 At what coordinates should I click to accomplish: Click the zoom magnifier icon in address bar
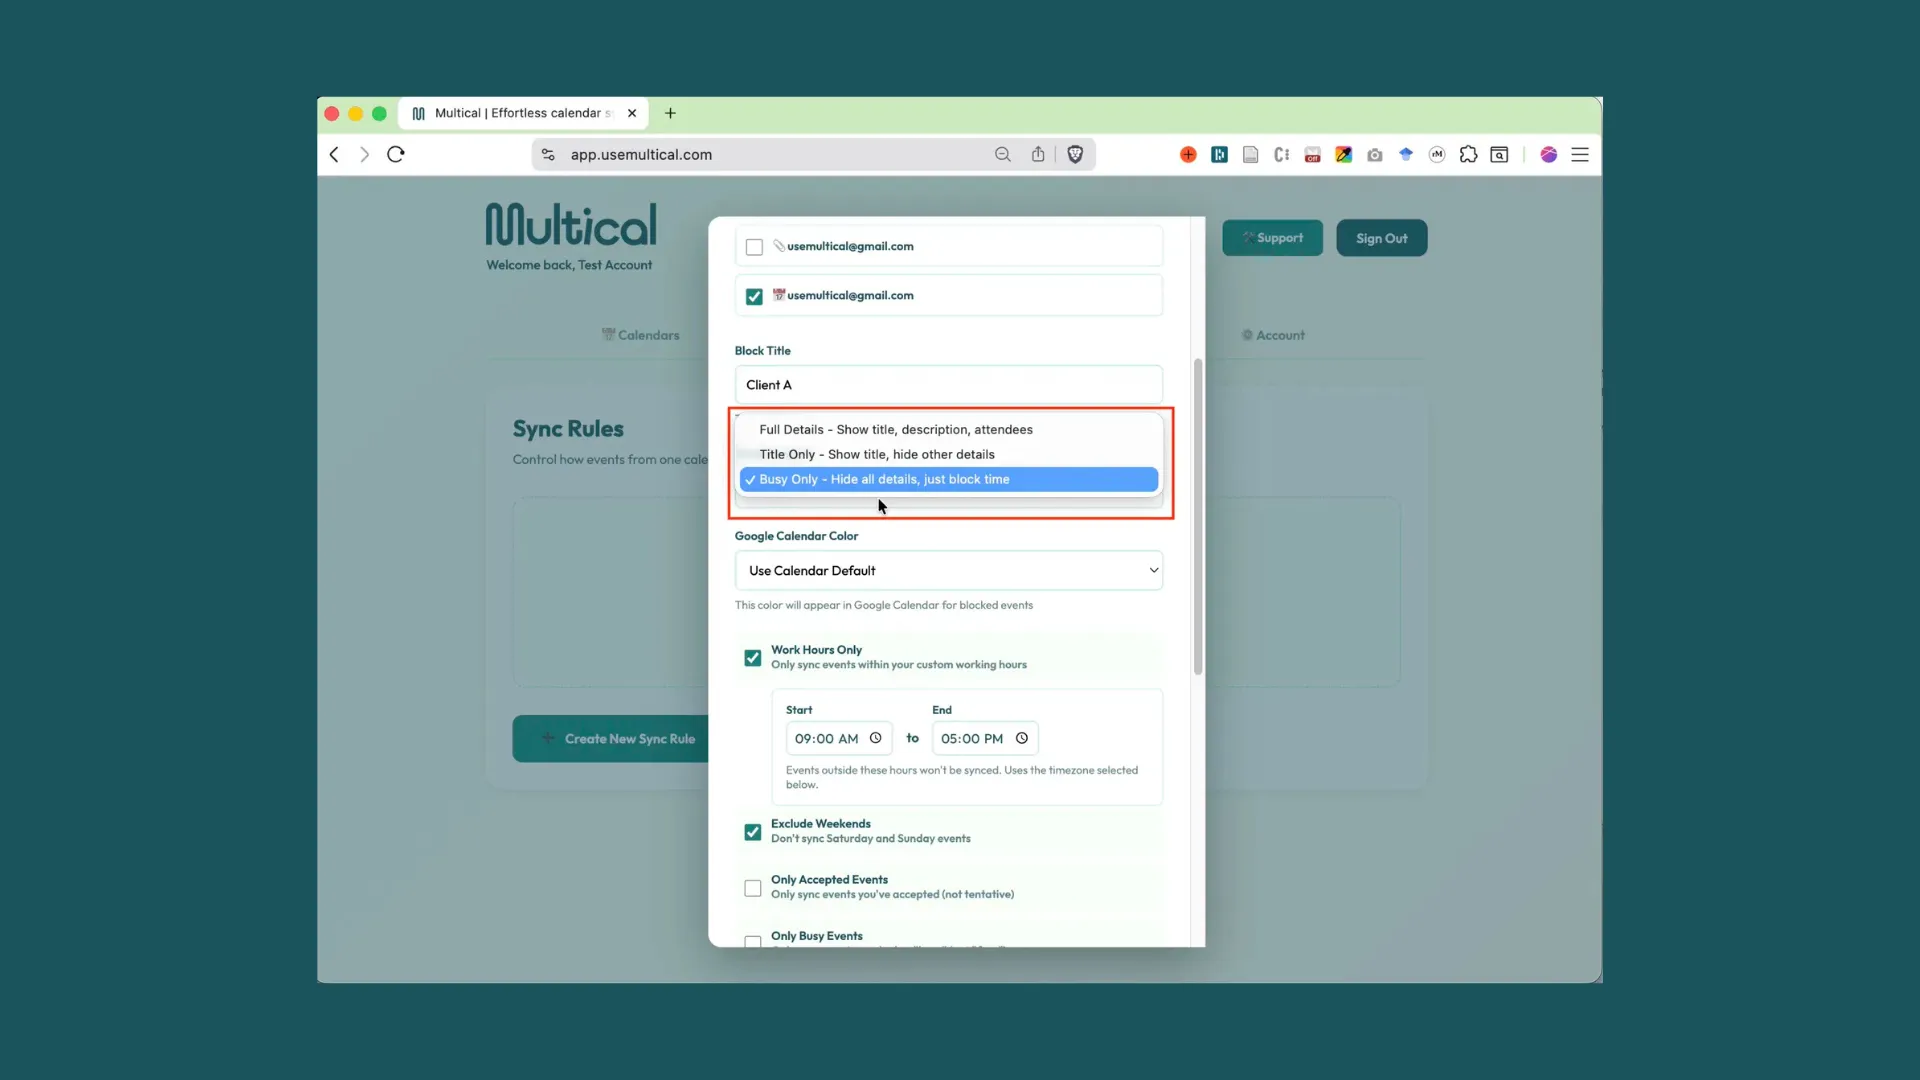click(1002, 154)
